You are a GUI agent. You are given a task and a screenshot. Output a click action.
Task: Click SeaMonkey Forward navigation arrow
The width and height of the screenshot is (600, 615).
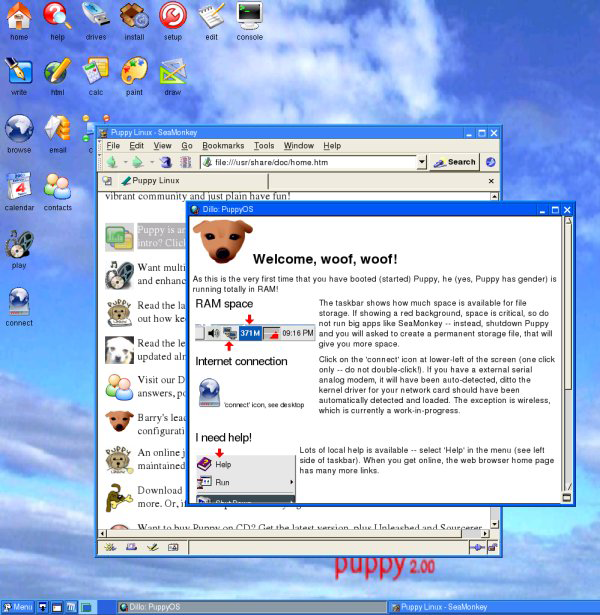[138, 162]
